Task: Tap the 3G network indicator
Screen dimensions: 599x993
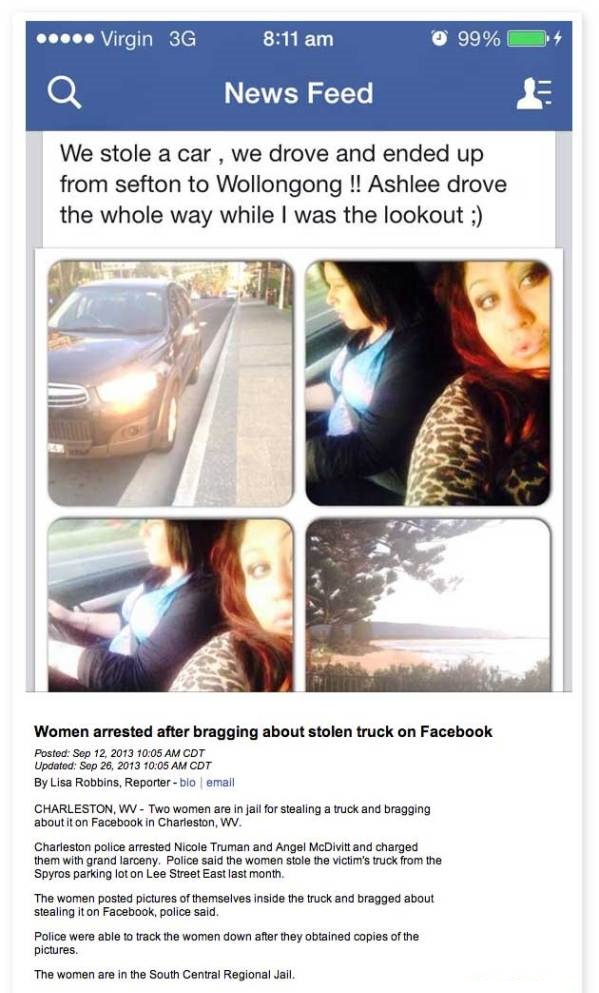Action: pyautogui.click(x=182, y=39)
